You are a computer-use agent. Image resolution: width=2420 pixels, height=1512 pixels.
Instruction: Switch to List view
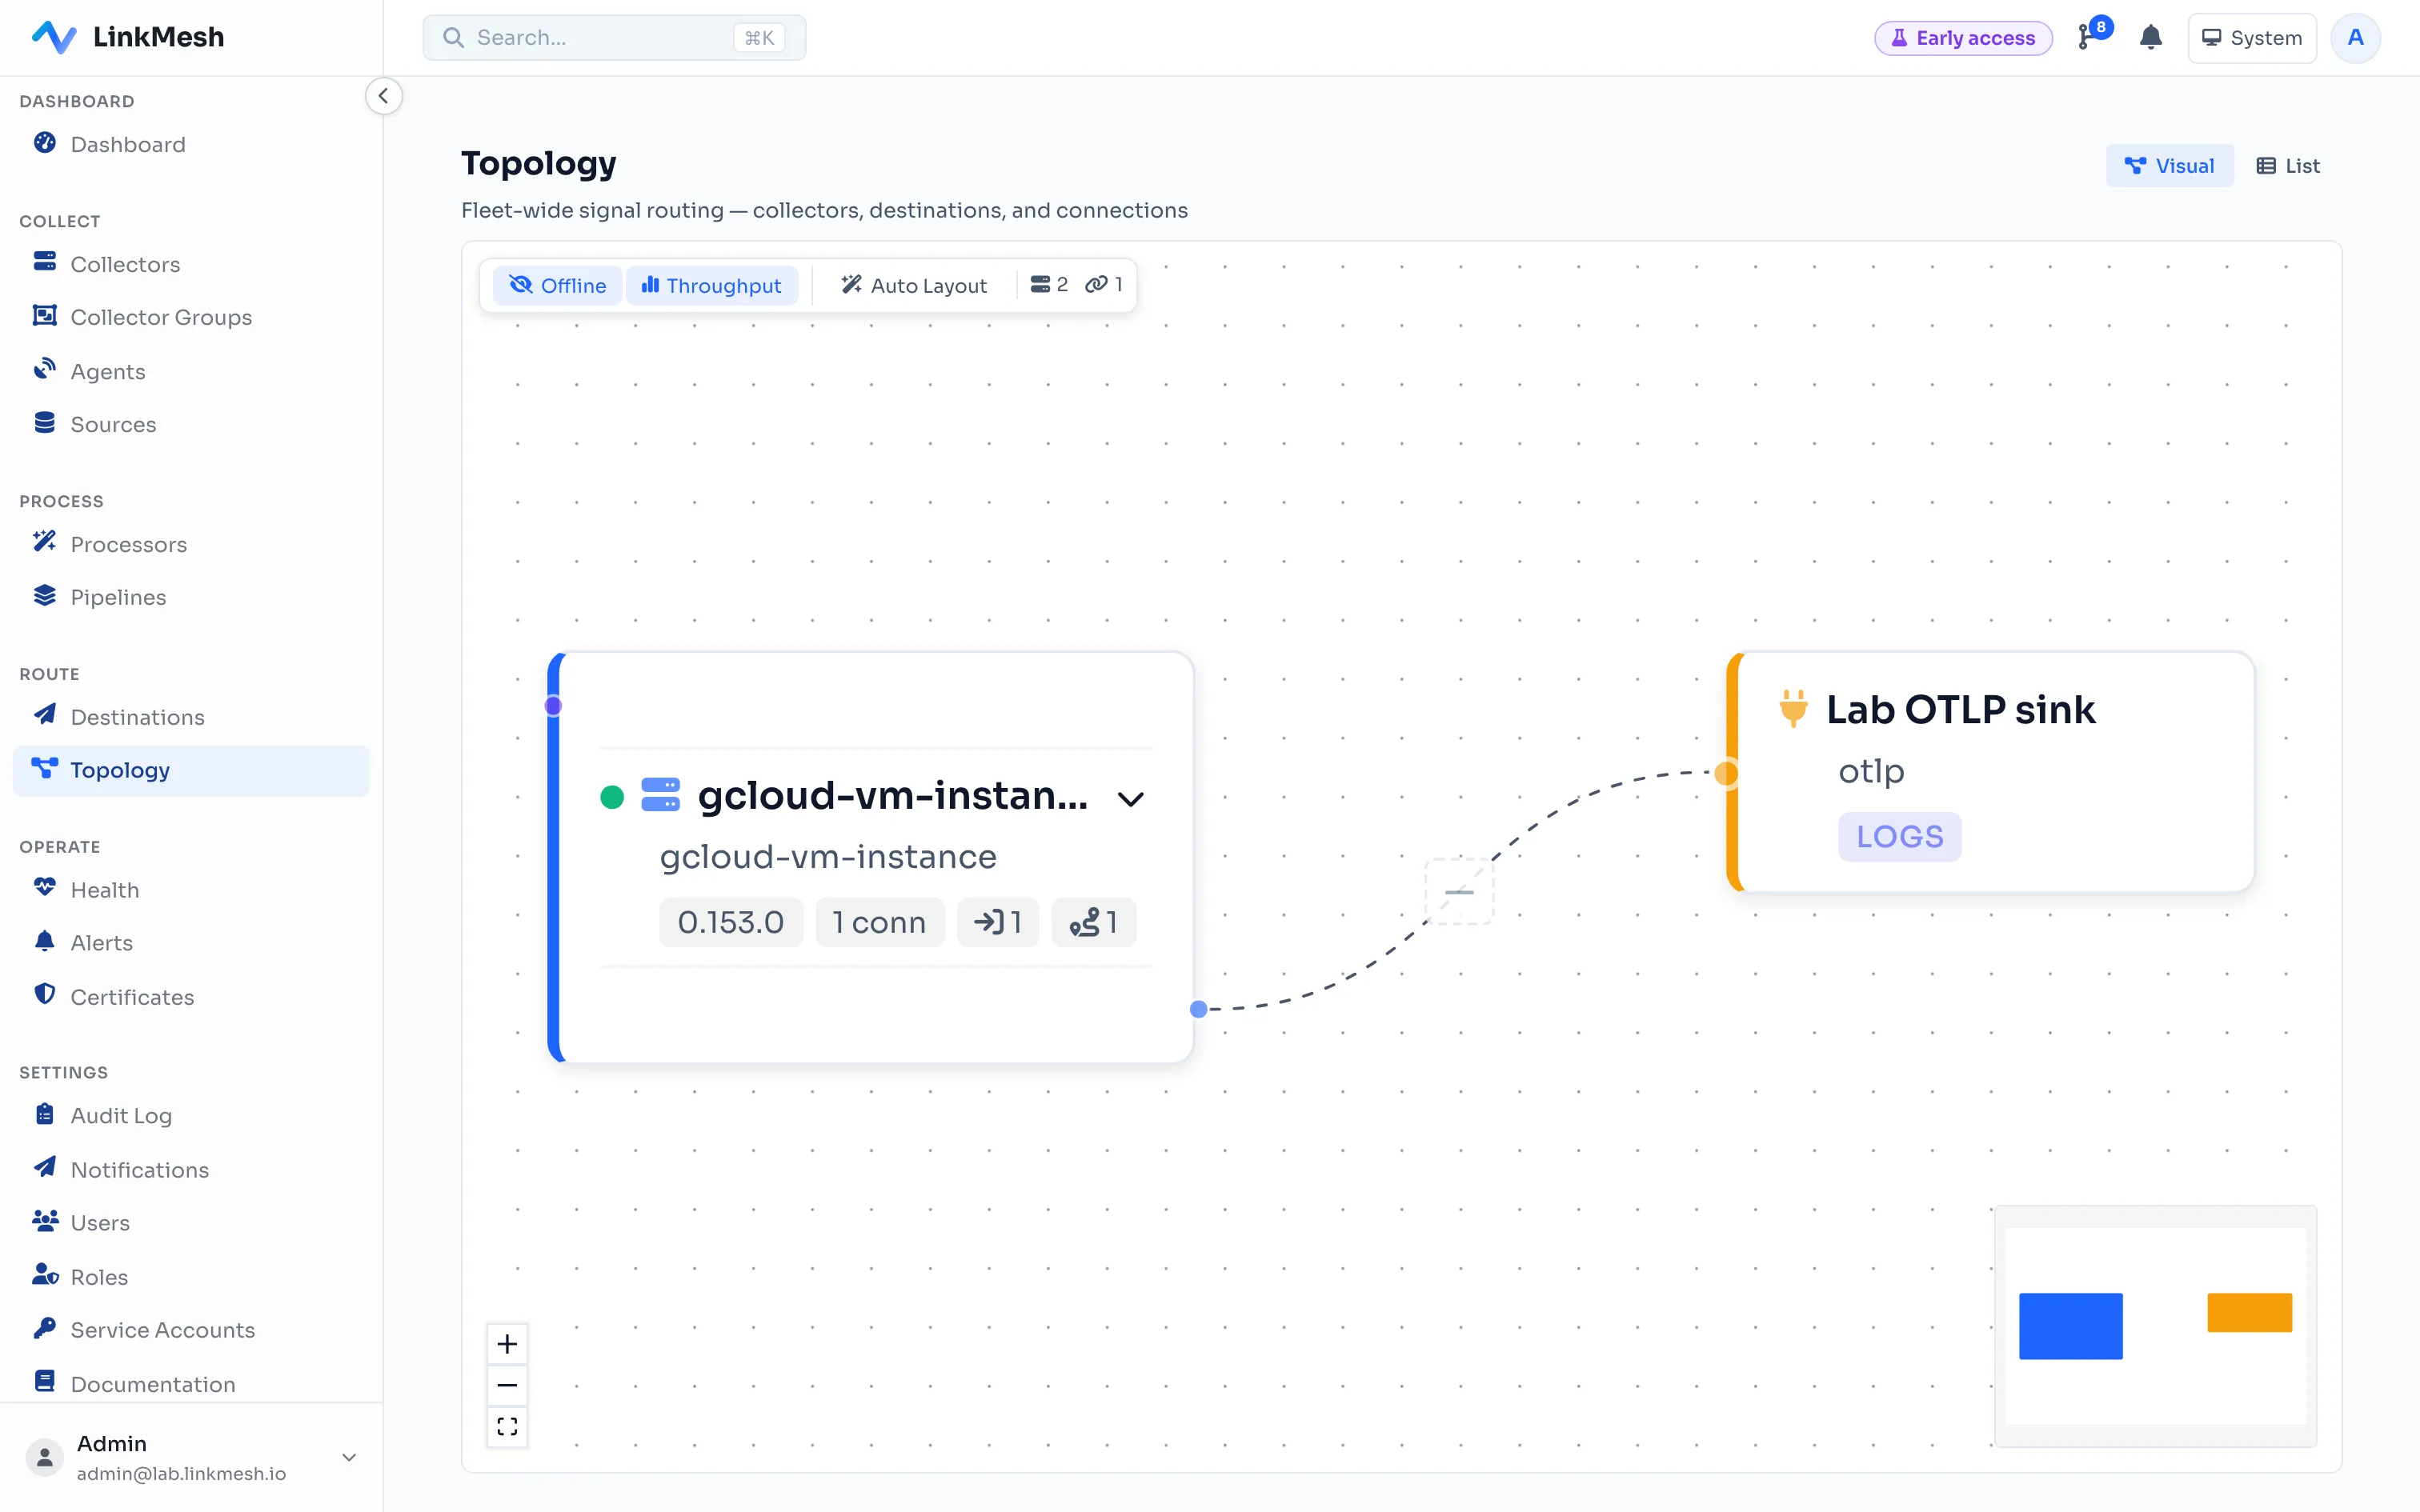(2287, 166)
